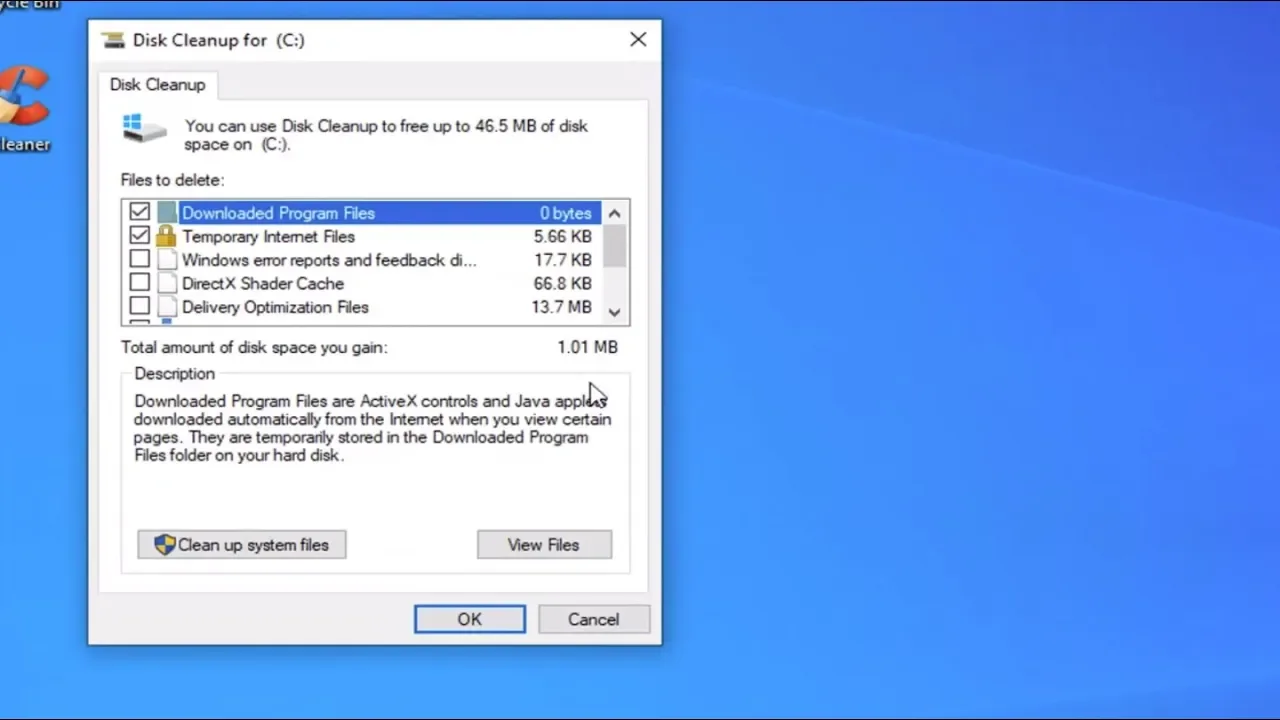Click the 5.66 KB size value
This screenshot has height=720, width=1280.
click(563, 237)
